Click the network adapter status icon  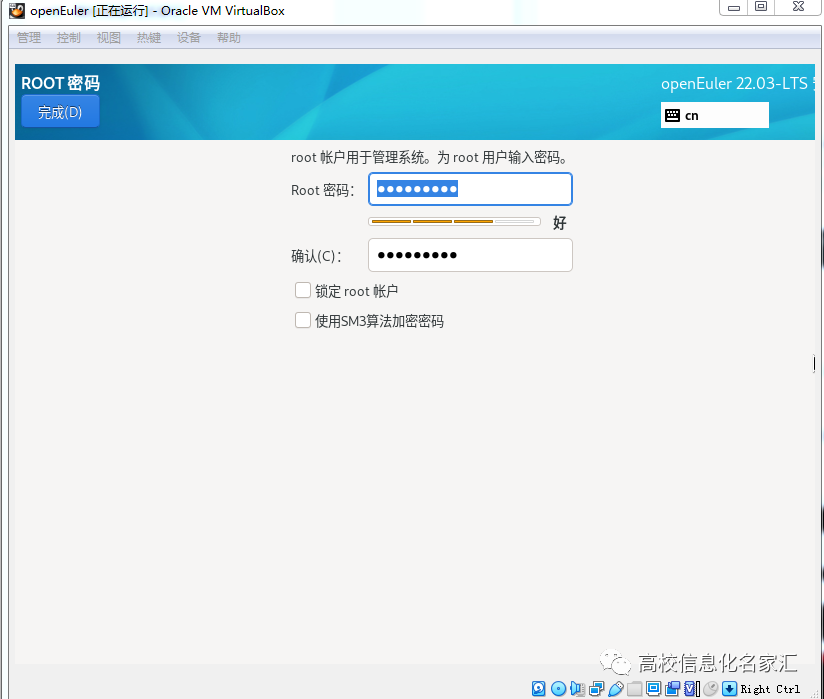595,689
